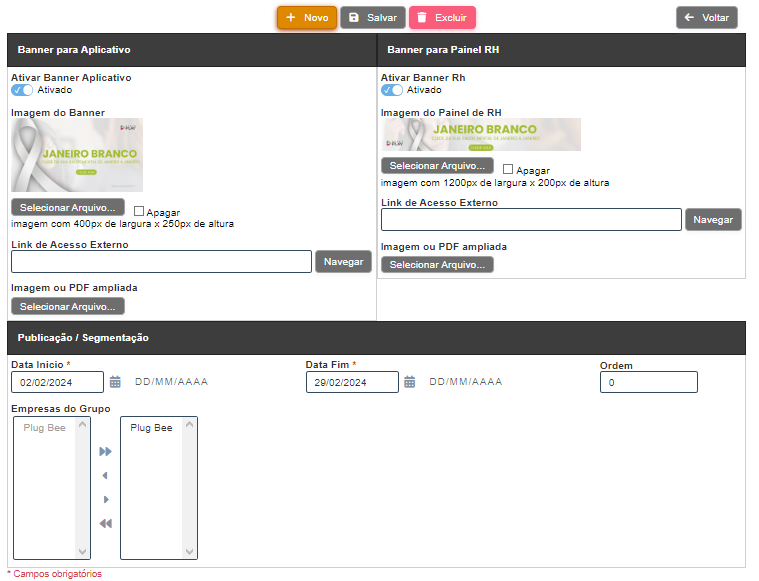
Task: Save the banner with Salvar
Action: pyautogui.click(x=372, y=18)
